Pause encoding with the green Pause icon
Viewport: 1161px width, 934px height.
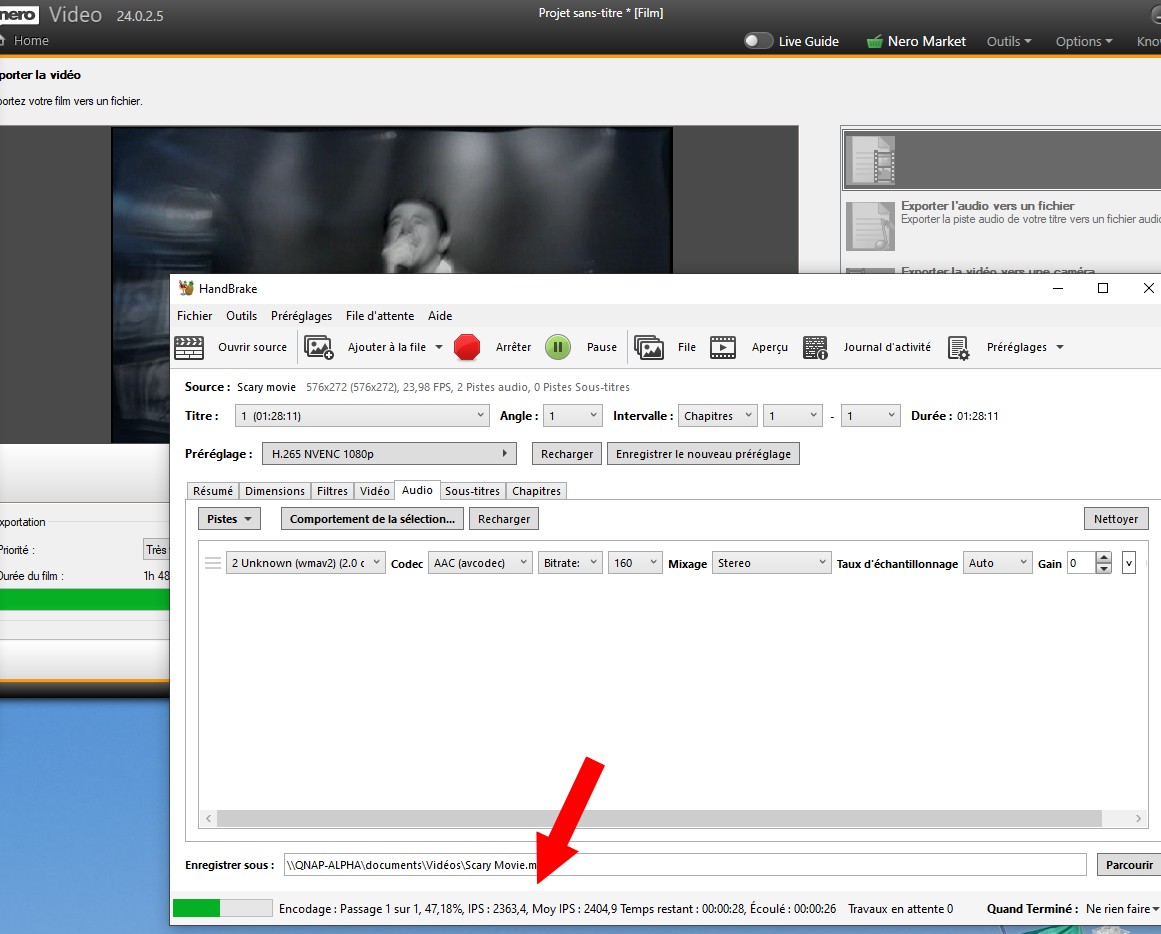point(558,347)
